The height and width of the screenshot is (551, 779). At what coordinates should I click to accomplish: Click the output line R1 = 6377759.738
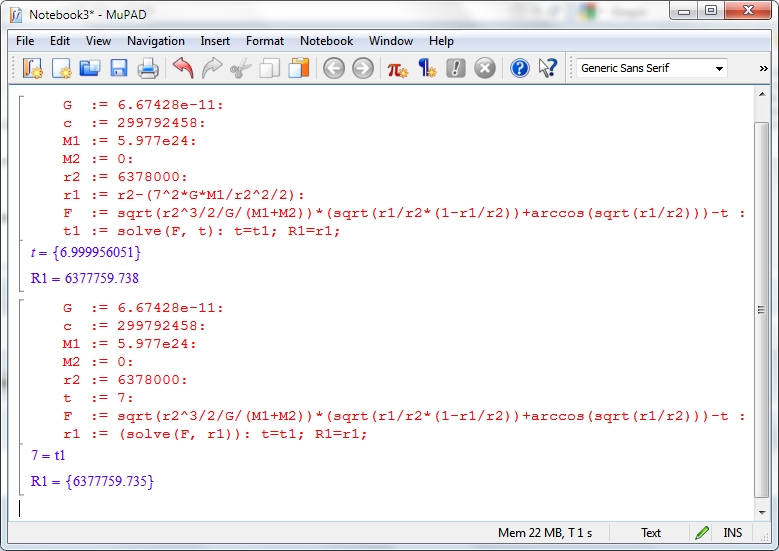point(85,278)
